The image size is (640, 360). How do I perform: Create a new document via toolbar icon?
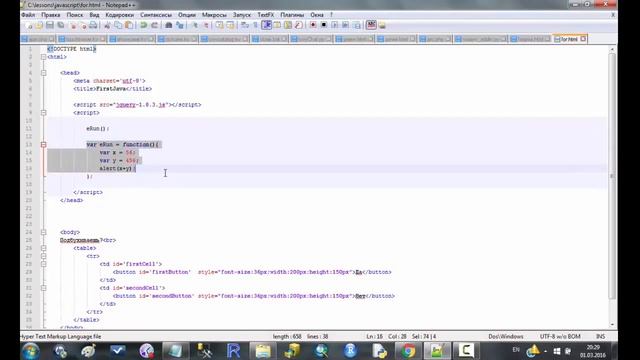[x=29, y=25]
